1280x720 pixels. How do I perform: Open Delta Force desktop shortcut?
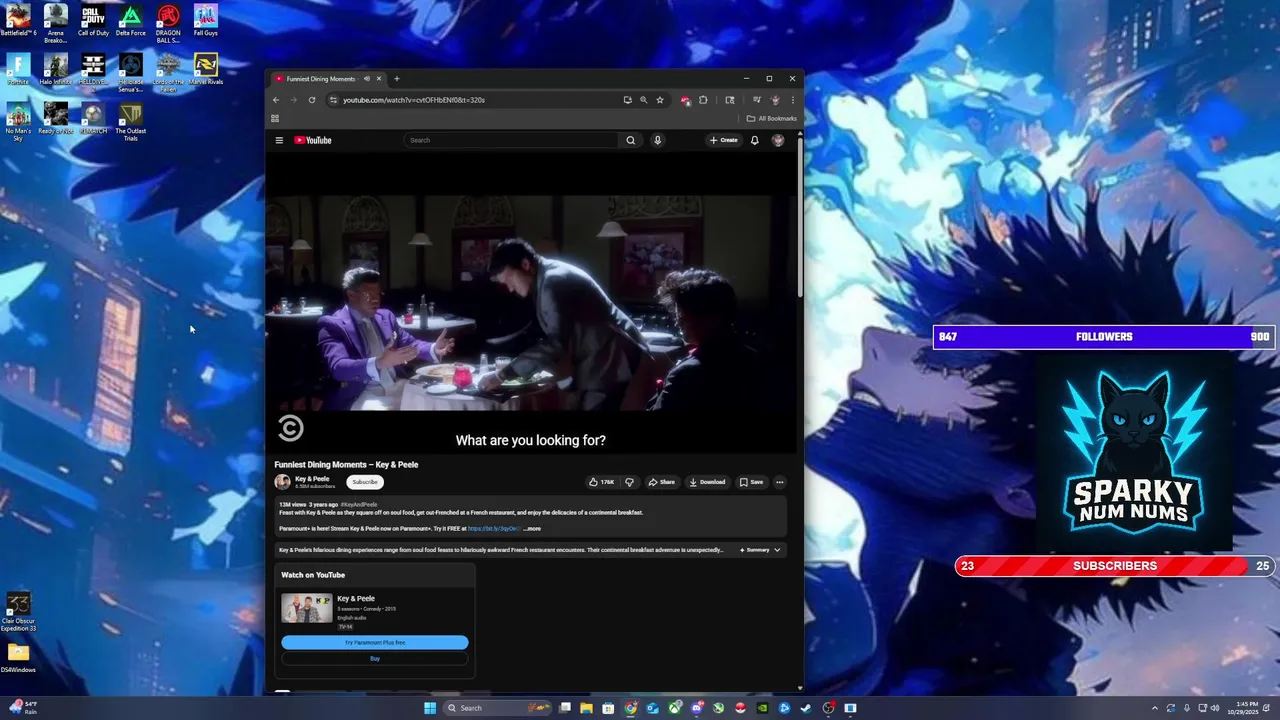point(130,21)
